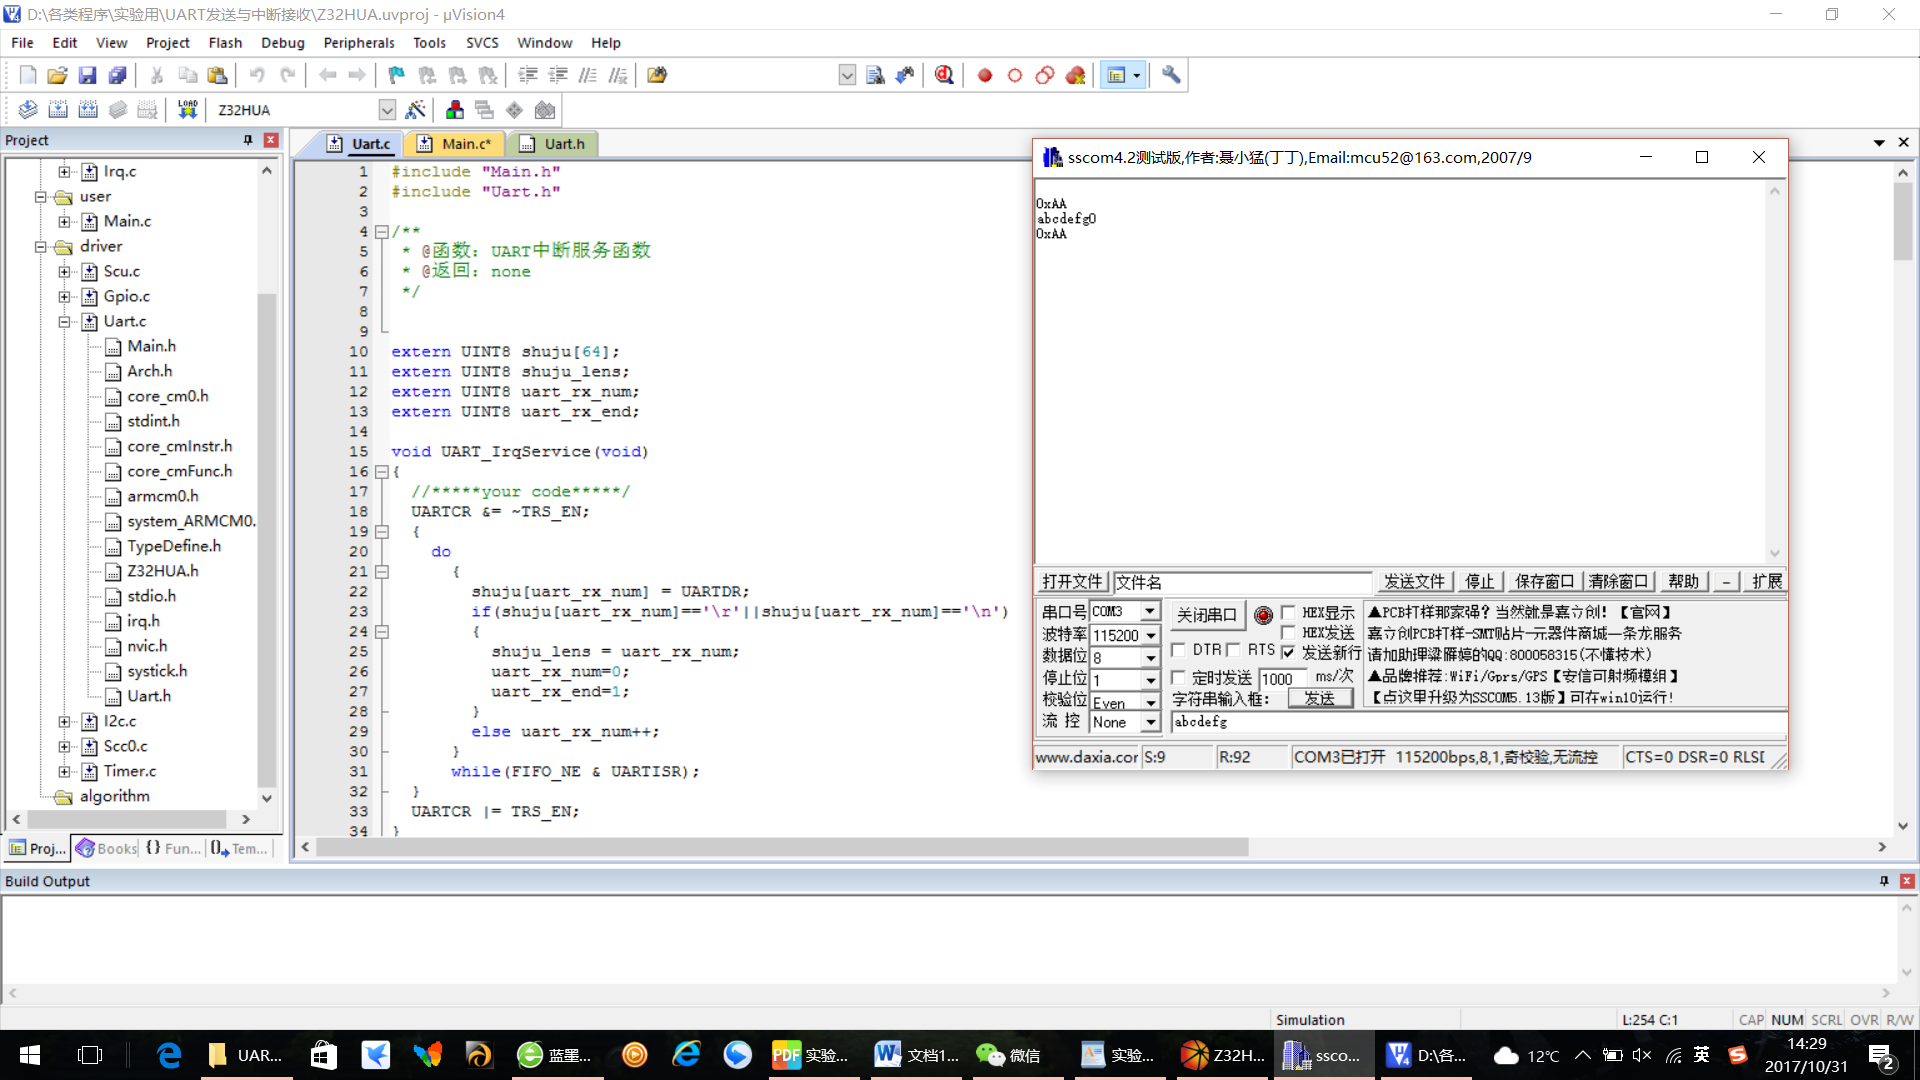
Task: Expand the Timer.c node in the project tree
Action: tap(64, 771)
